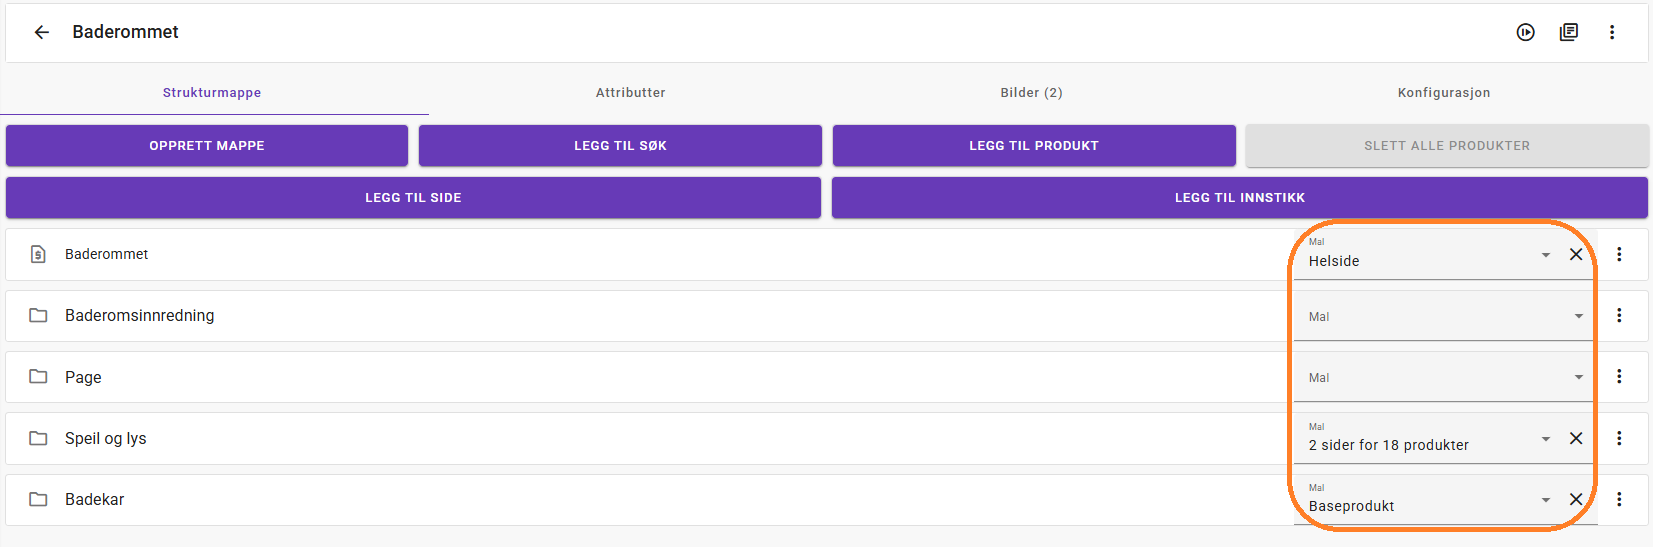Switch to the Attributter tab
1653x547 pixels.
pyautogui.click(x=630, y=92)
